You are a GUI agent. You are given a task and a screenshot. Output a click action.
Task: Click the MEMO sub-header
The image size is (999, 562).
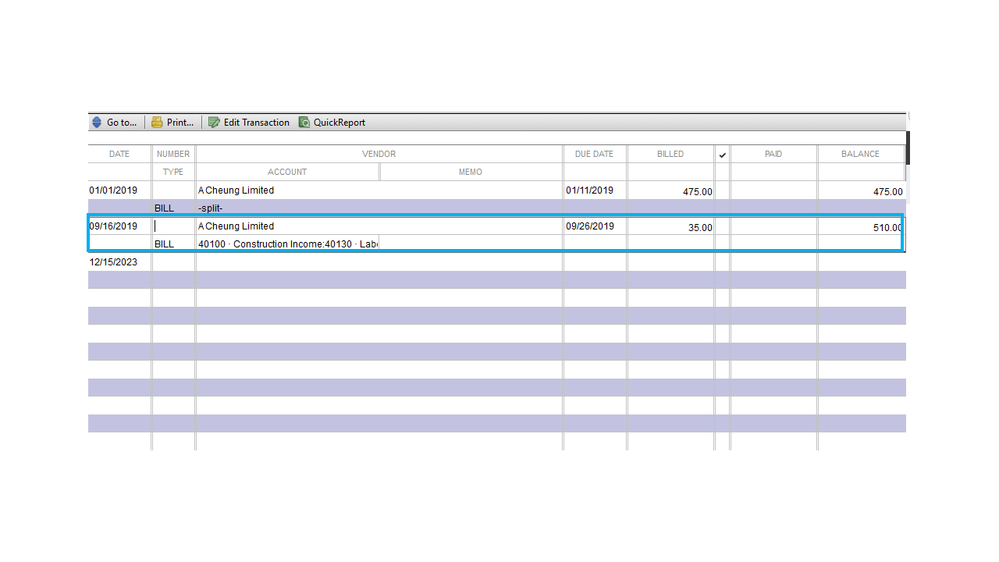coord(470,172)
